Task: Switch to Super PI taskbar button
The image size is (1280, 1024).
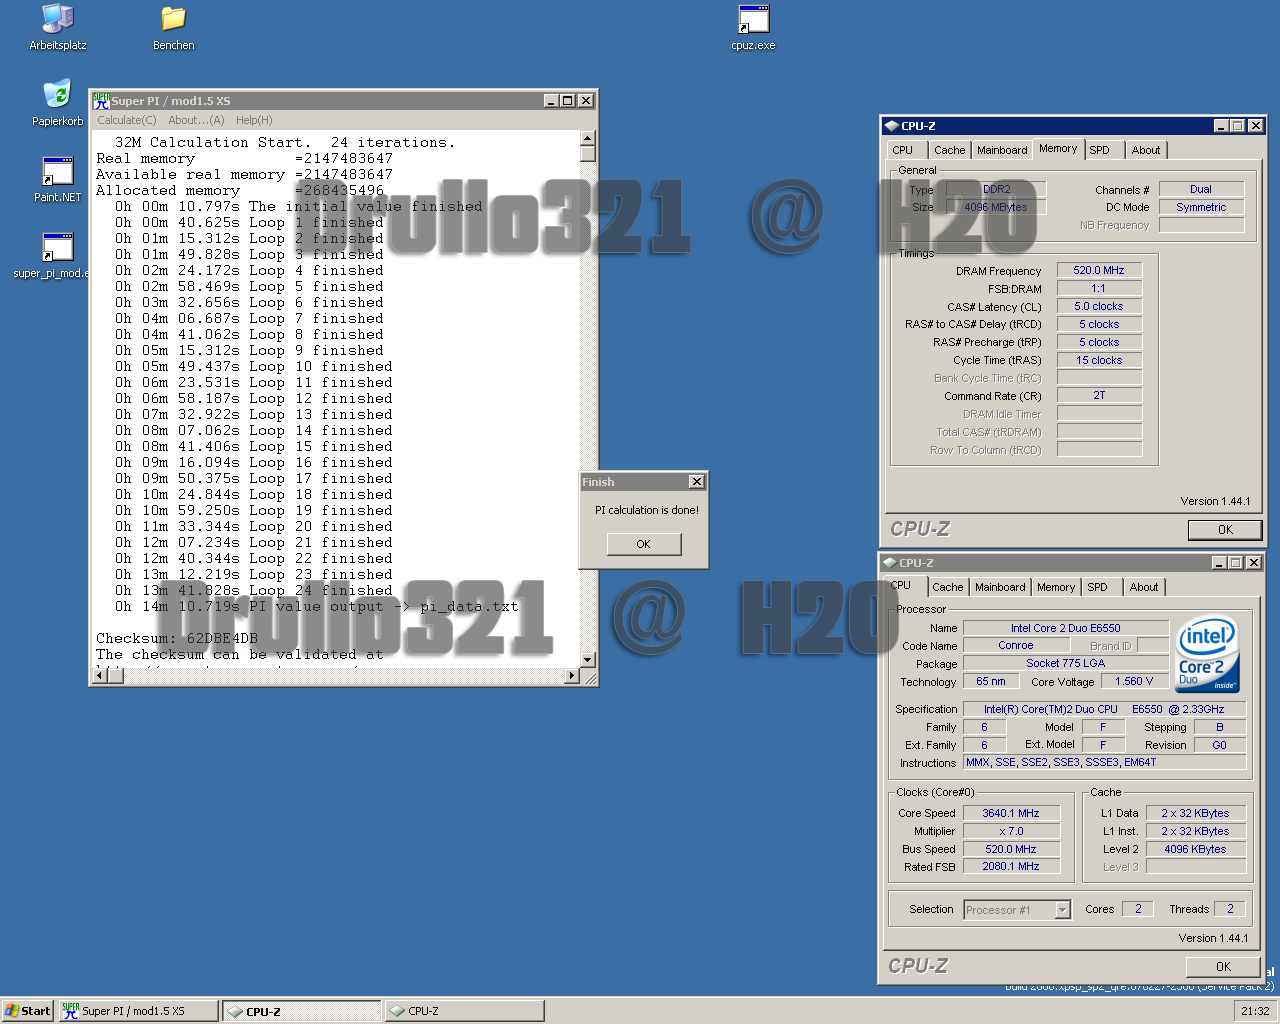Action: pyautogui.click(x=138, y=1011)
